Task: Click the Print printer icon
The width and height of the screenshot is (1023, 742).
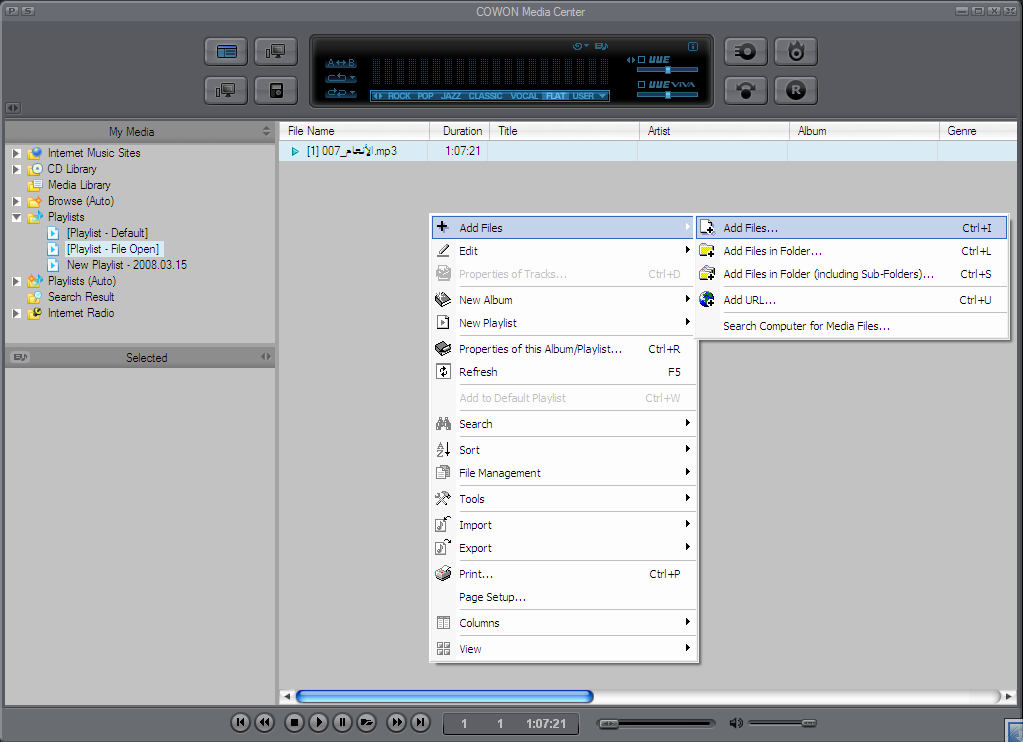Action: pyautogui.click(x=443, y=574)
